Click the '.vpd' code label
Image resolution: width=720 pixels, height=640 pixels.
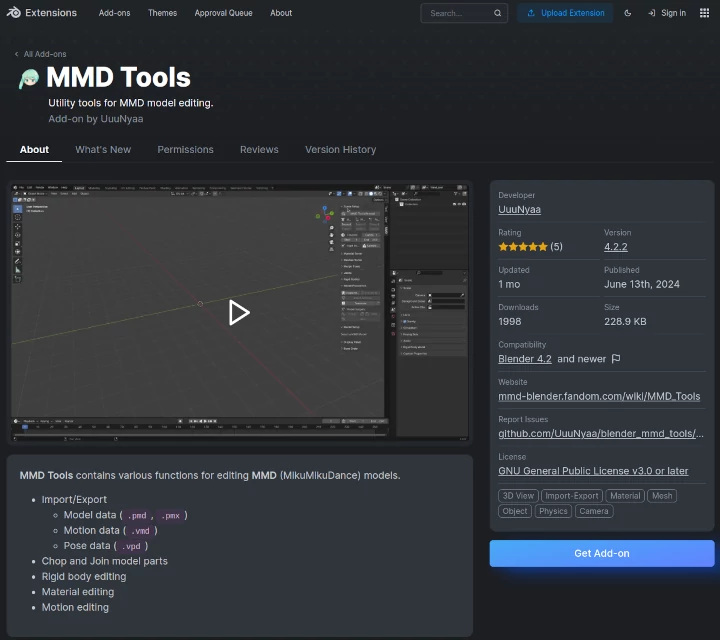131,546
